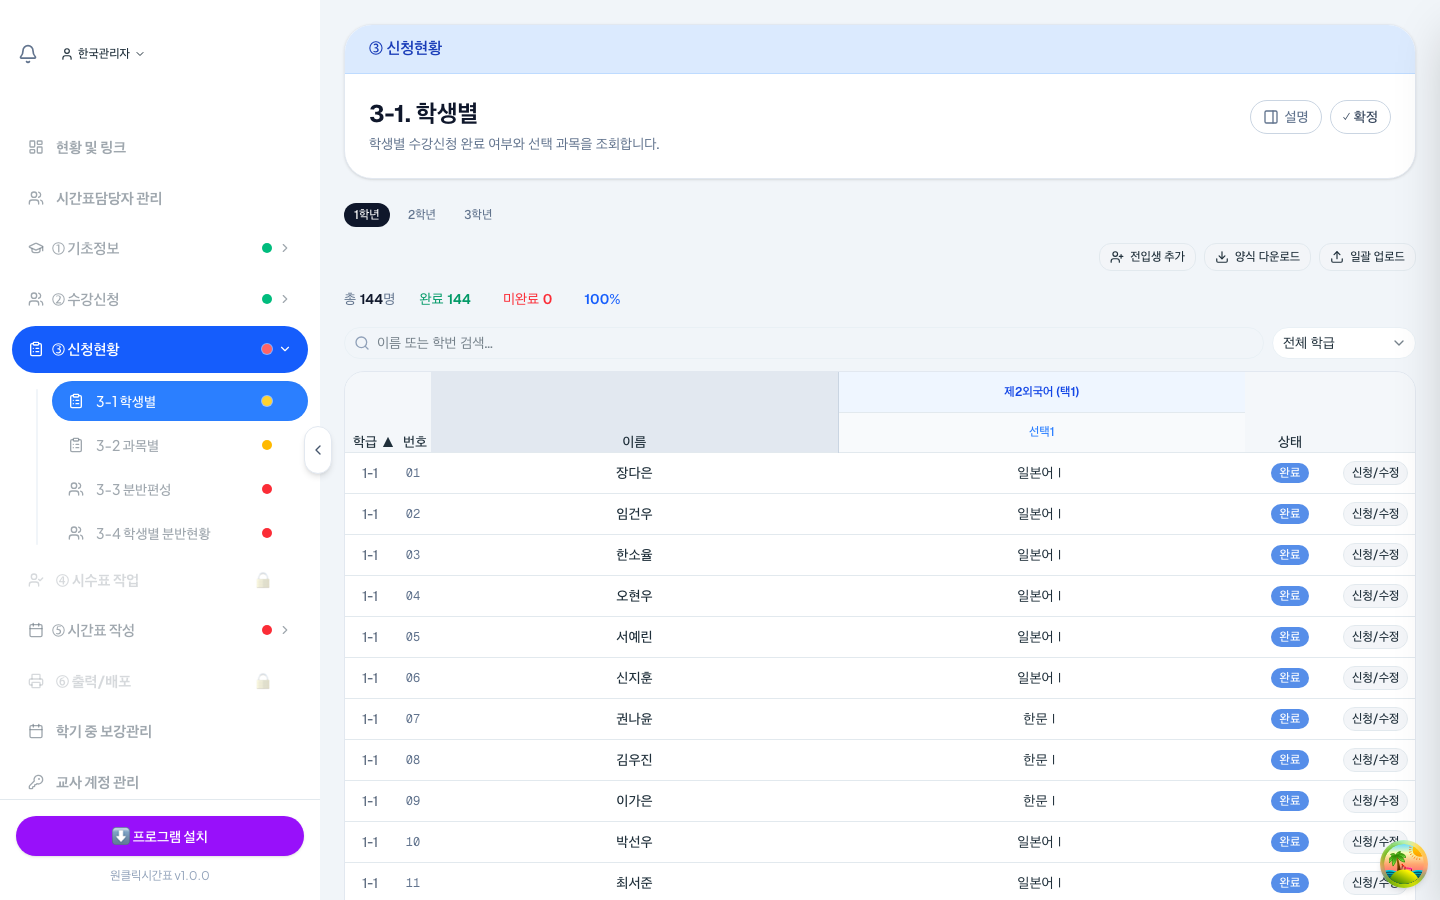Click 일괄 업로드 button
This screenshot has width=1440, height=900.
pos(1367,257)
